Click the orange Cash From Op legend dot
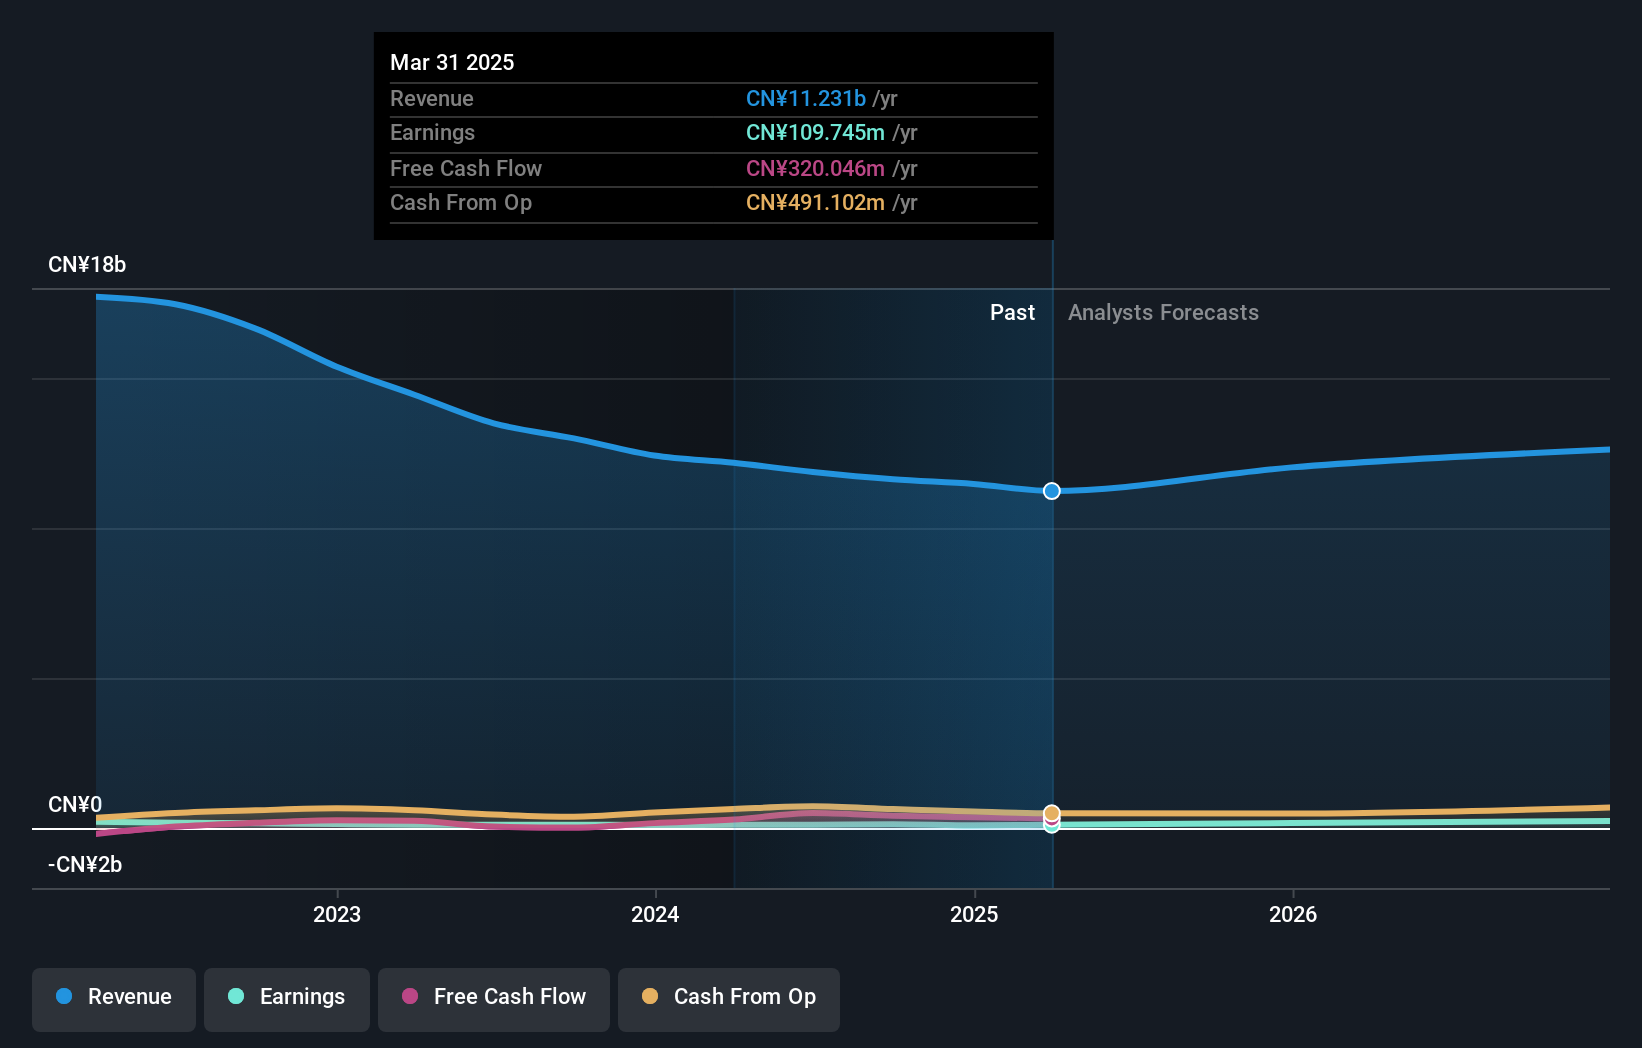Image resolution: width=1642 pixels, height=1048 pixels. tap(650, 996)
